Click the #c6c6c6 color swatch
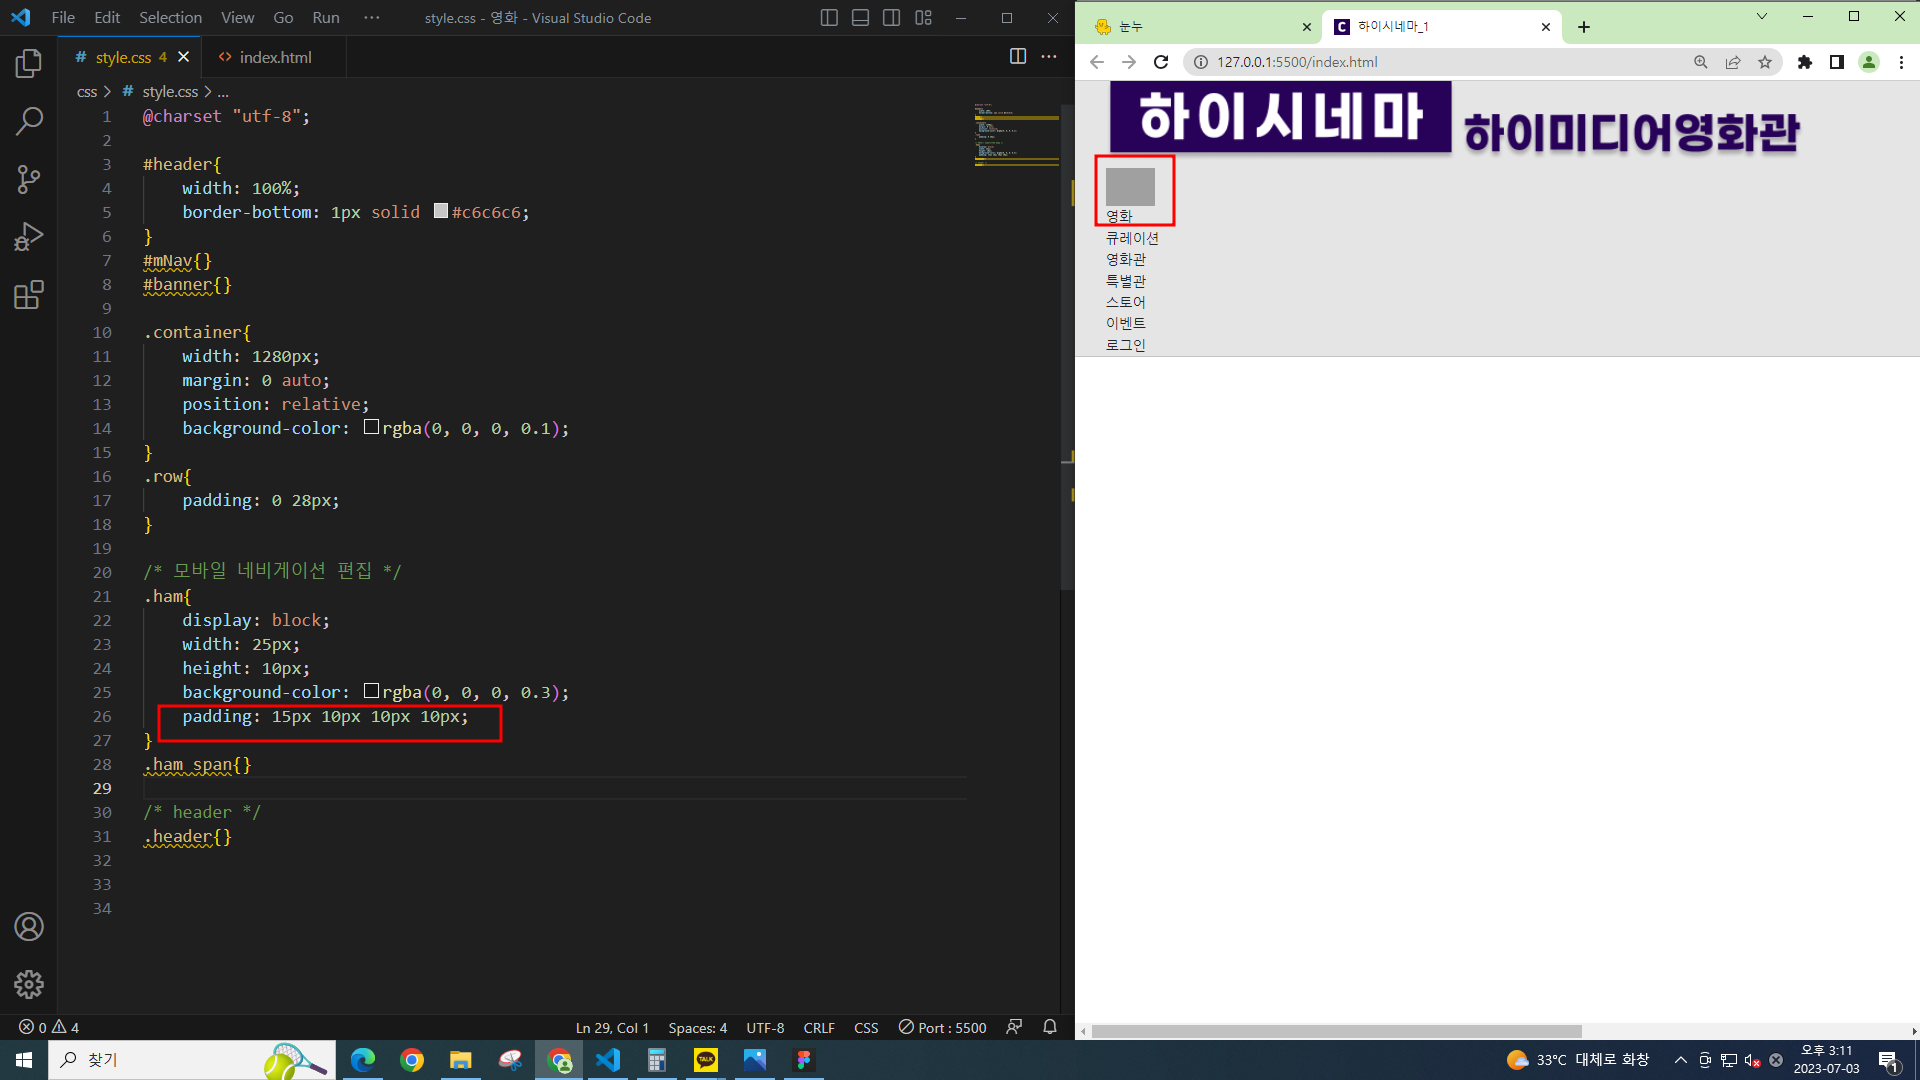Viewport: 1920px width, 1080px height. click(x=440, y=211)
